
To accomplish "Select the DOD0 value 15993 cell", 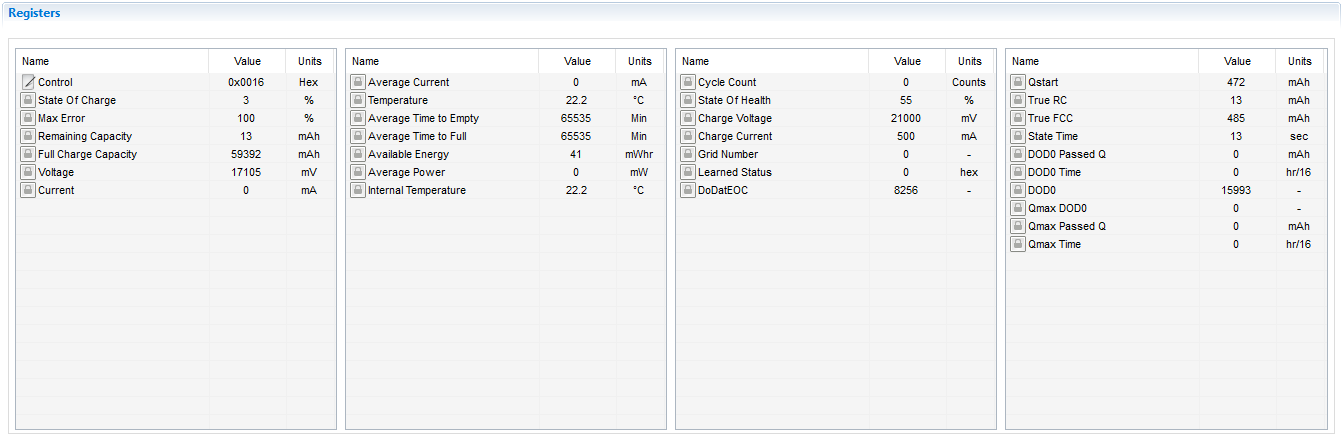I will click(1237, 190).
